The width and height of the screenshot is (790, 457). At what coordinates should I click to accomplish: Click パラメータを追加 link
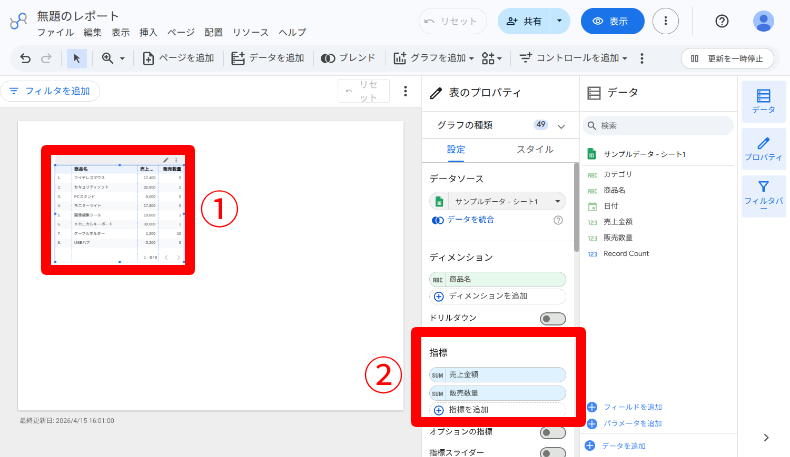click(x=625, y=424)
